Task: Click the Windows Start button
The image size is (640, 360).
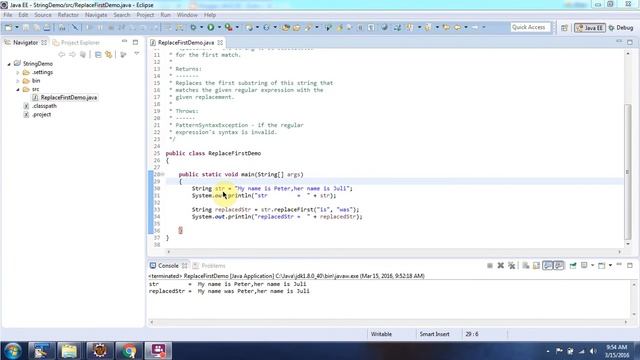Action: point(12,351)
